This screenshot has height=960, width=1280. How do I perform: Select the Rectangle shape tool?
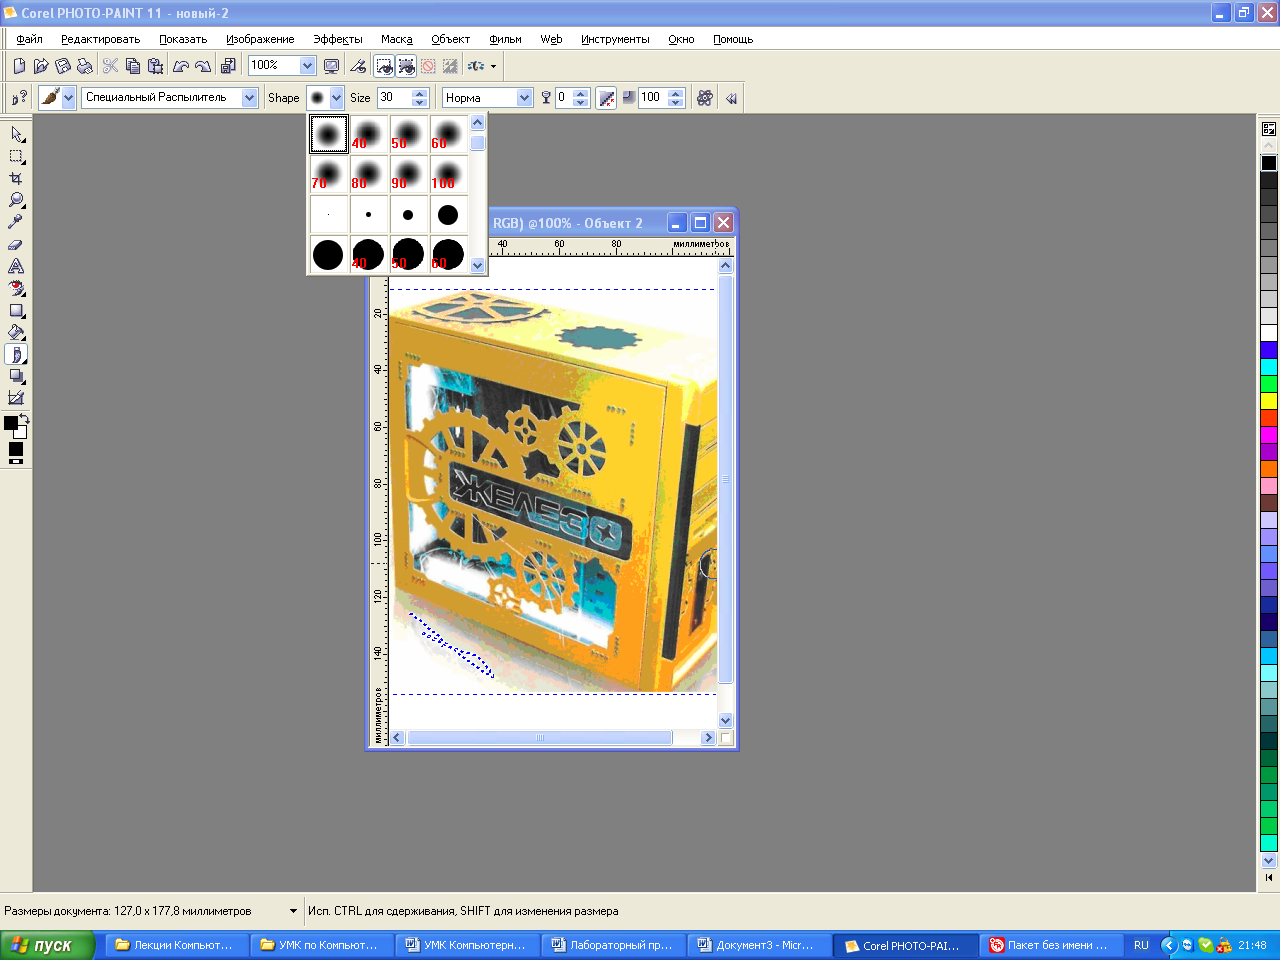(x=16, y=310)
